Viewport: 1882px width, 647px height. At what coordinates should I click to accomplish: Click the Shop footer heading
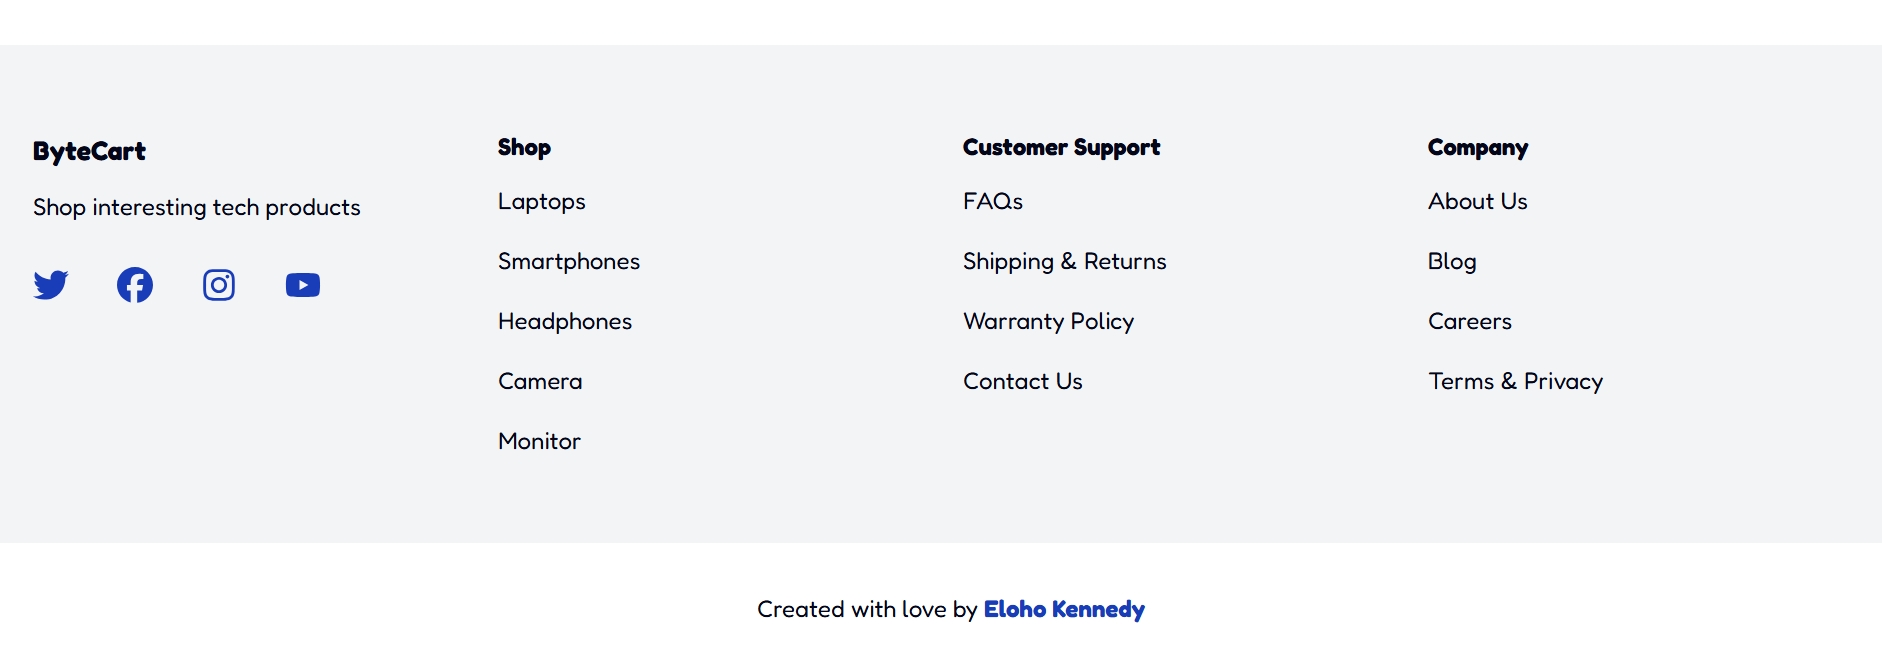click(524, 148)
